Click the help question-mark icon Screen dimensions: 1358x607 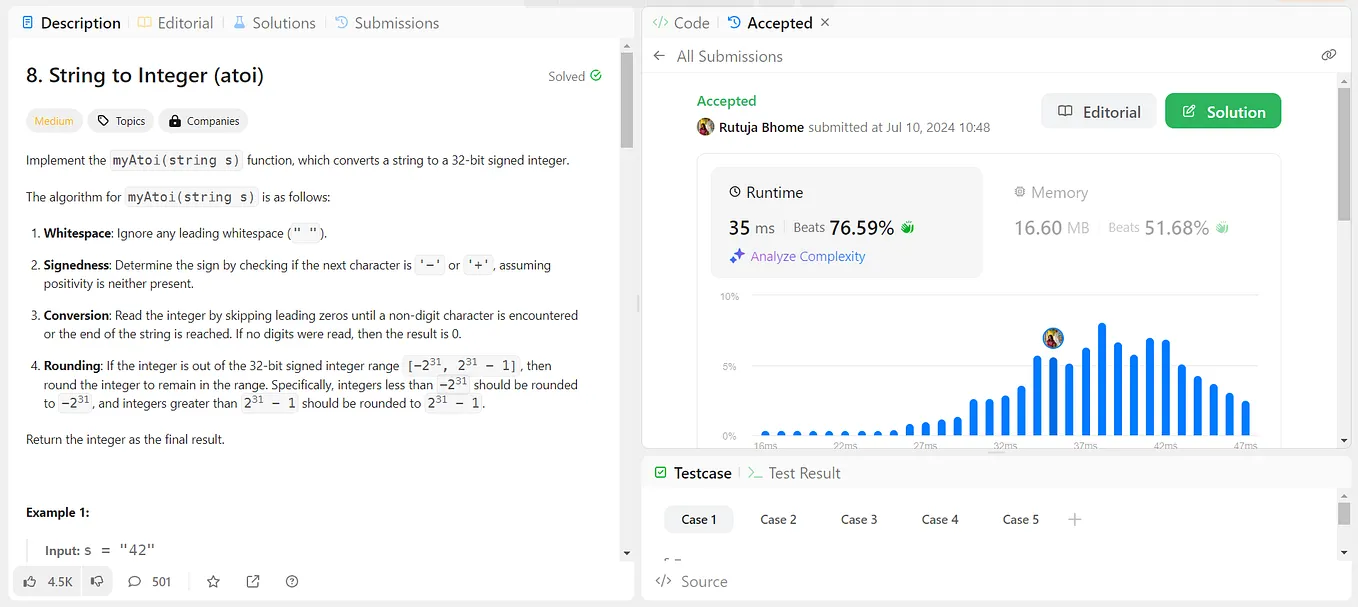(x=291, y=581)
